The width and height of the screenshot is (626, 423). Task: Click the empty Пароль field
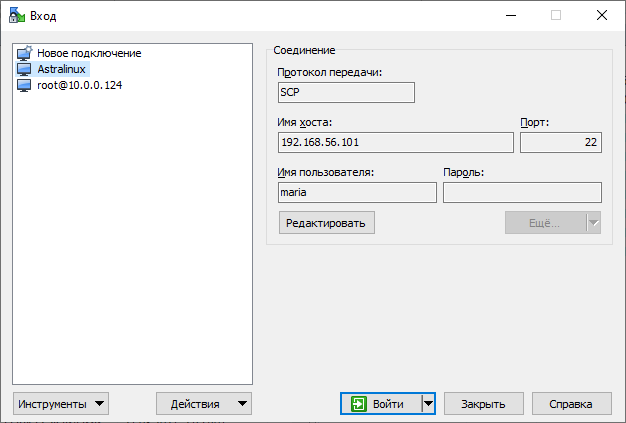[522, 192]
